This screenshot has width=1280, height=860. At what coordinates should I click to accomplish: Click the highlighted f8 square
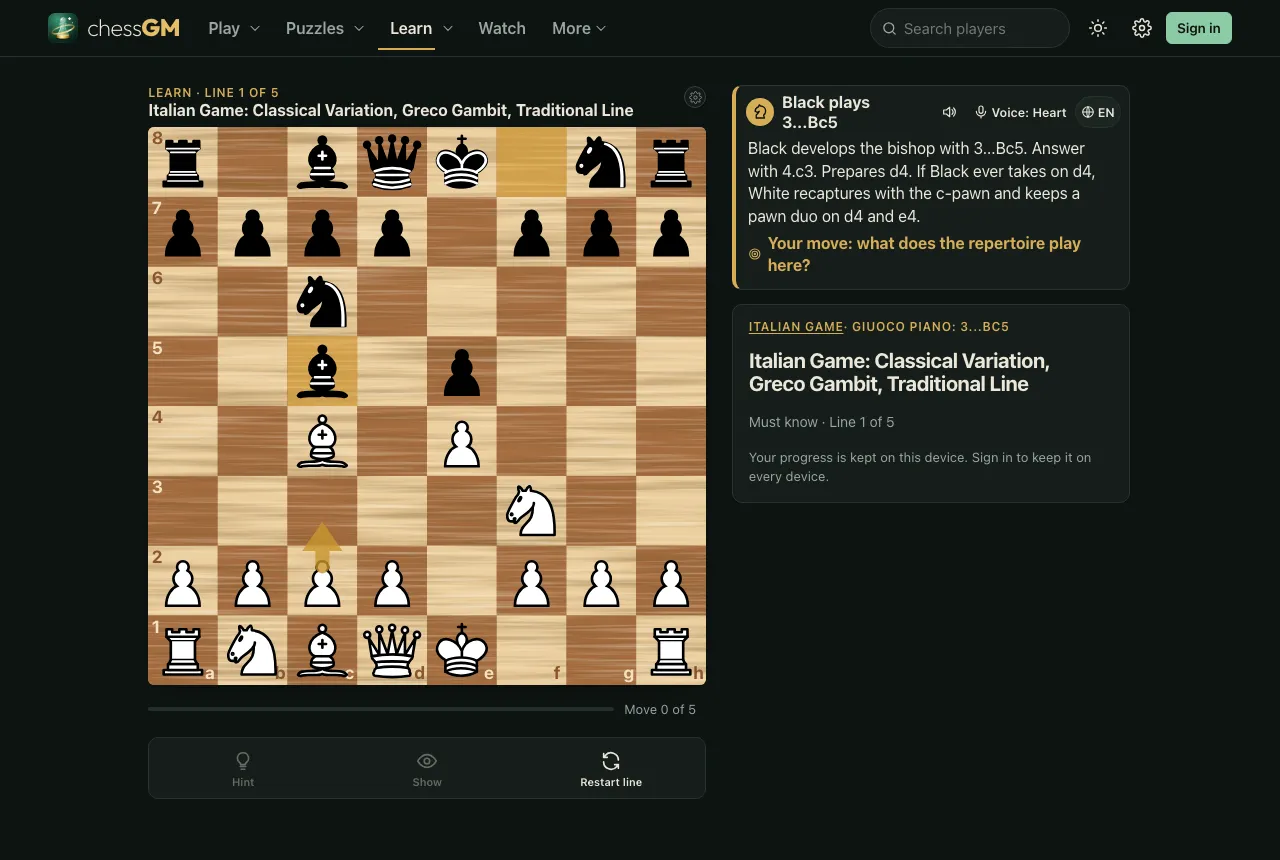(x=531, y=162)
